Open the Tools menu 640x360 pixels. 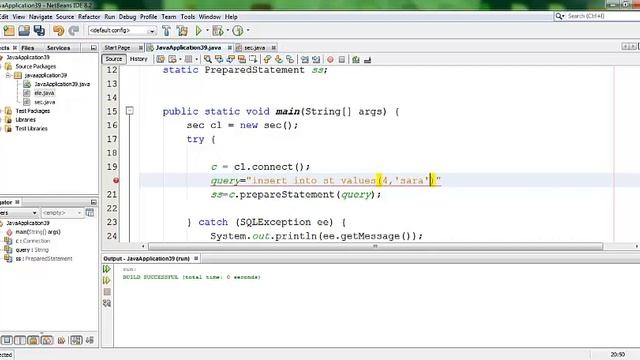click(x=188, y=17)
